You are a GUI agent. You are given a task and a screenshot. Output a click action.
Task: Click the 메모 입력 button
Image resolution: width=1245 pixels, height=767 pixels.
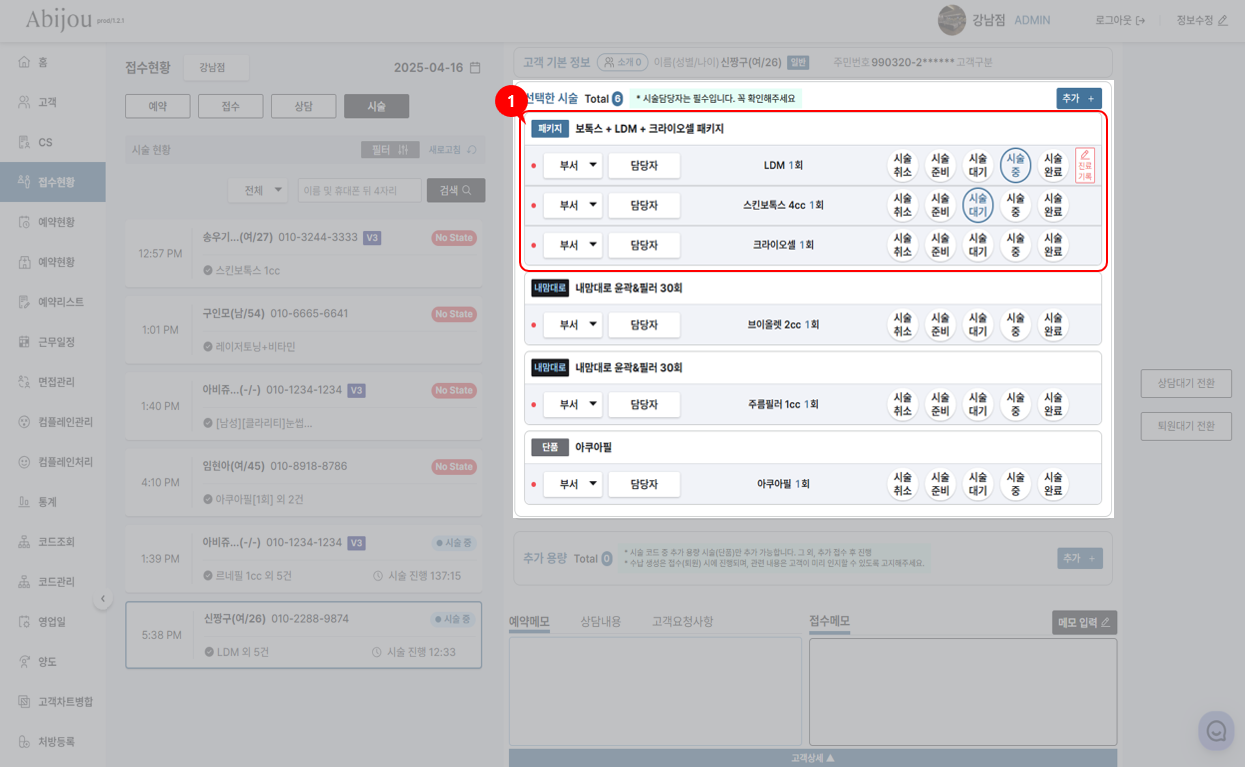(1085, 622)
